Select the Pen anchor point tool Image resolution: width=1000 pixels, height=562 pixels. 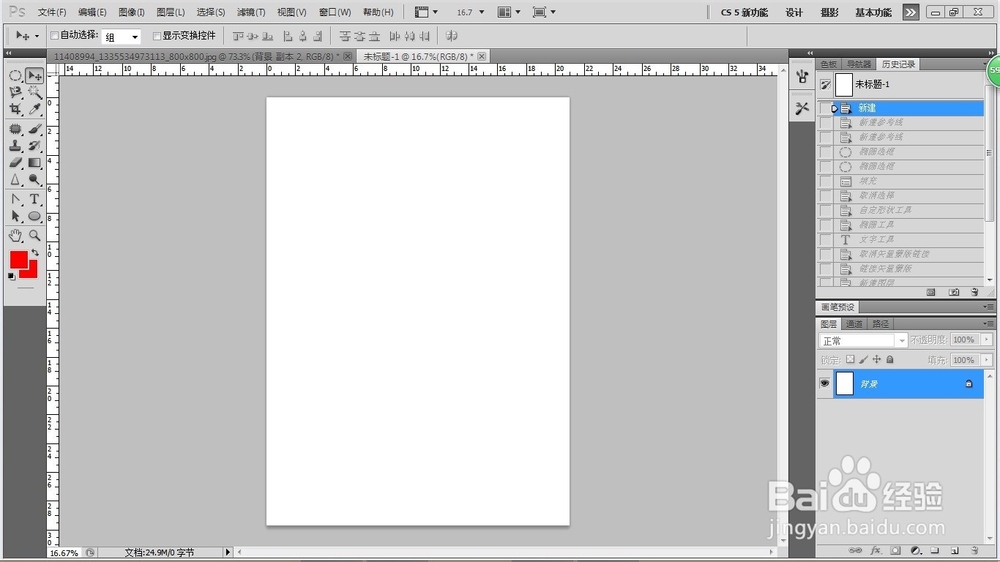coord(15,200)
